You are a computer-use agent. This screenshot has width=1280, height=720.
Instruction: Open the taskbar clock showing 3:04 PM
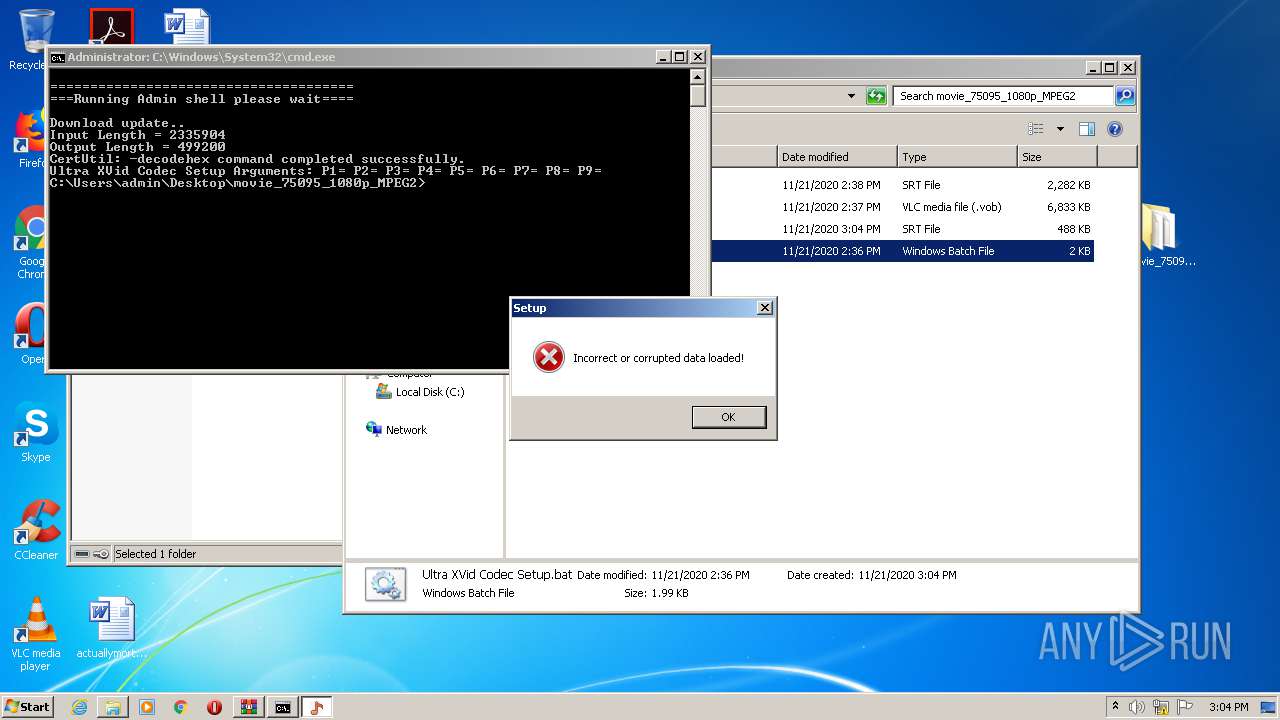pos(1228,707)
